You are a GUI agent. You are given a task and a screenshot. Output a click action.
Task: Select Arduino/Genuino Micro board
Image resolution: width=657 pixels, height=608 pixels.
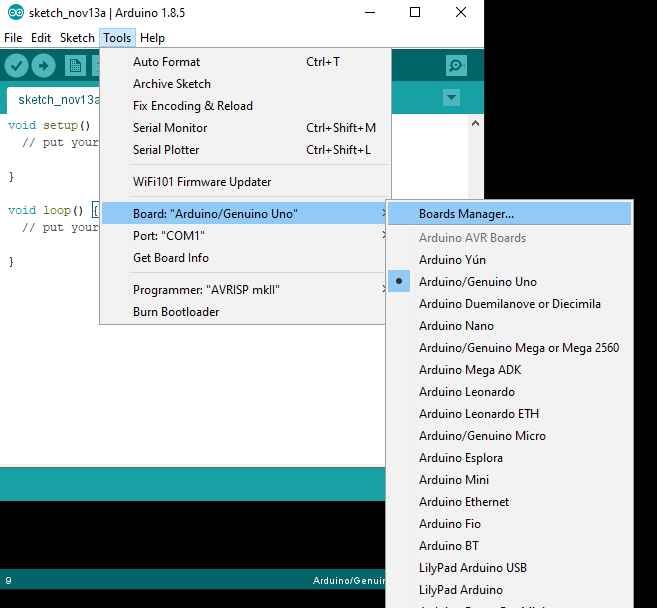tap(510, 436)
